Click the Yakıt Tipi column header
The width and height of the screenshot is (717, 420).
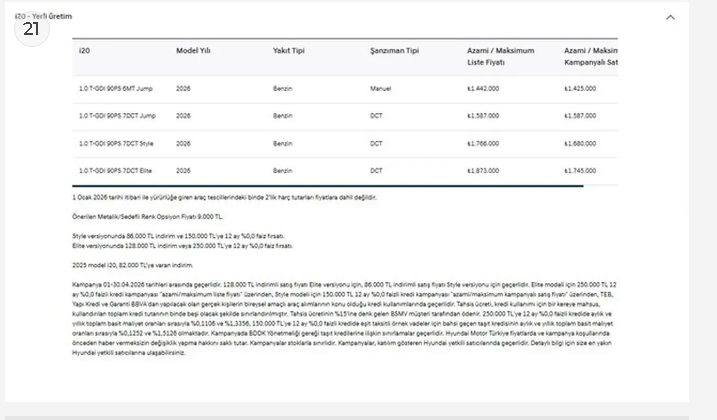pos(289,51)
